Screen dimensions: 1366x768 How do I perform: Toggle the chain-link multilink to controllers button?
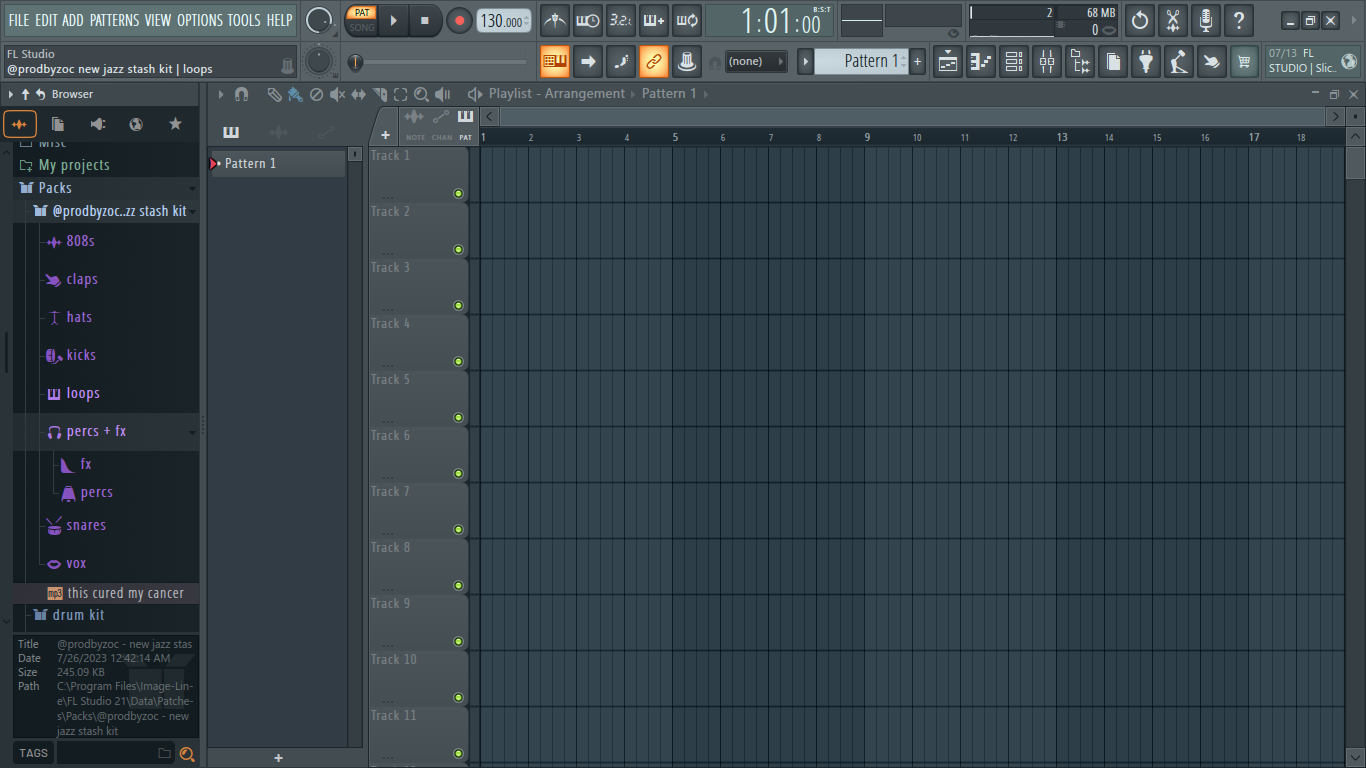click(x=654, y=62)
